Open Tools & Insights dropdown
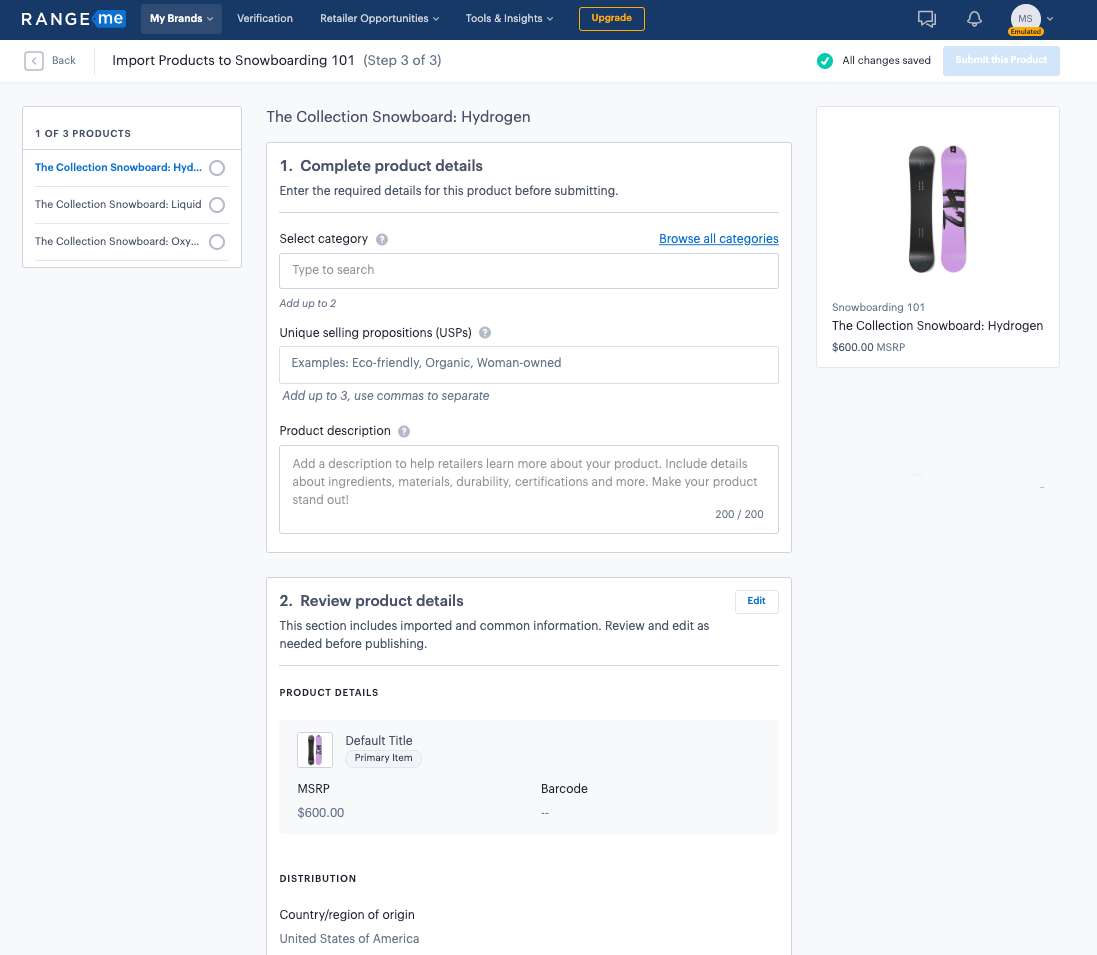The height and width of the screenshot is (955, 1097). 509,19
